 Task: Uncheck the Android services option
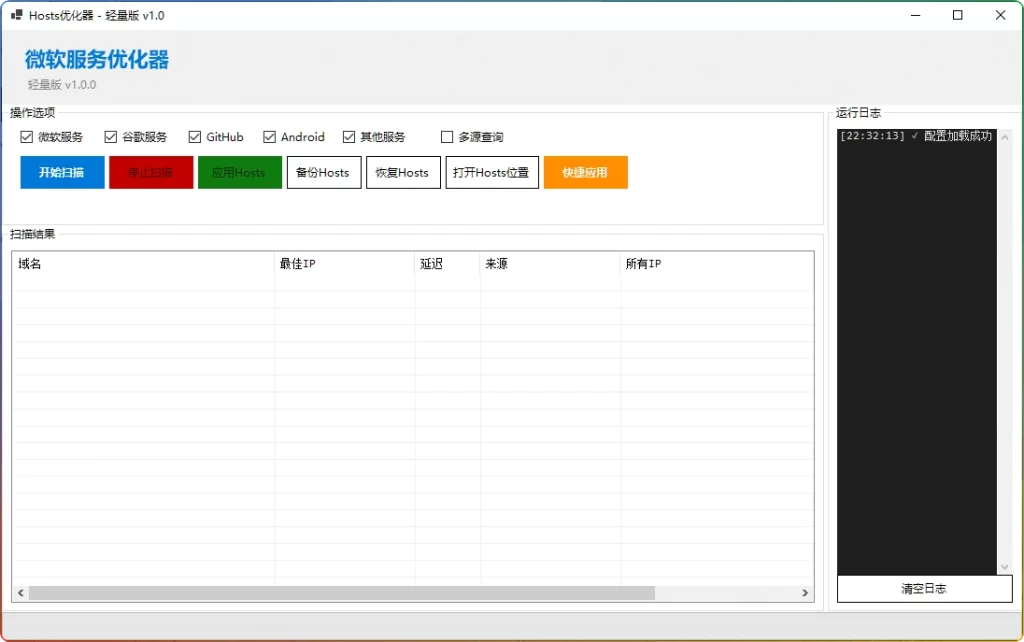pos(269,136)
